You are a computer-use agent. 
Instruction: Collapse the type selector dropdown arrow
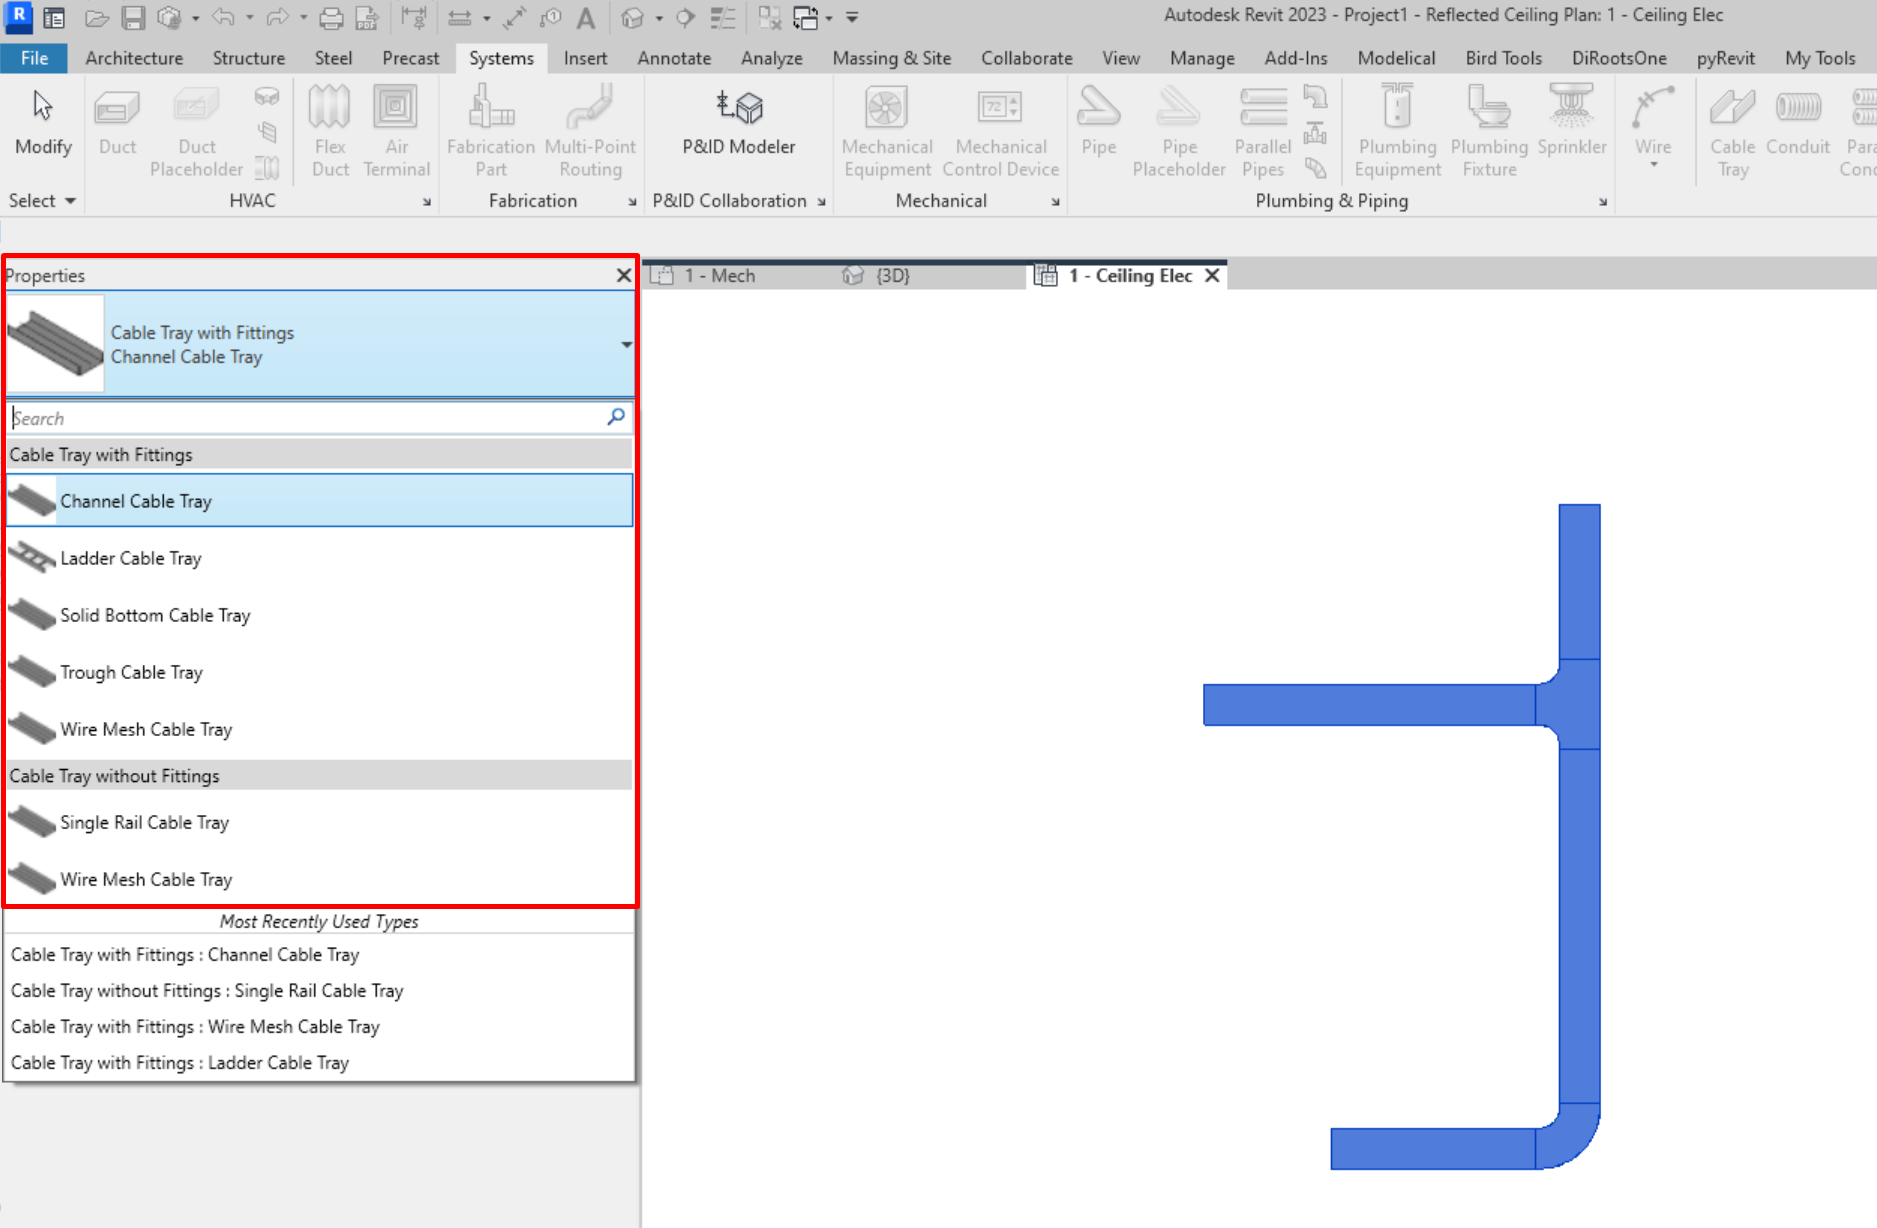tap(626, 345)
